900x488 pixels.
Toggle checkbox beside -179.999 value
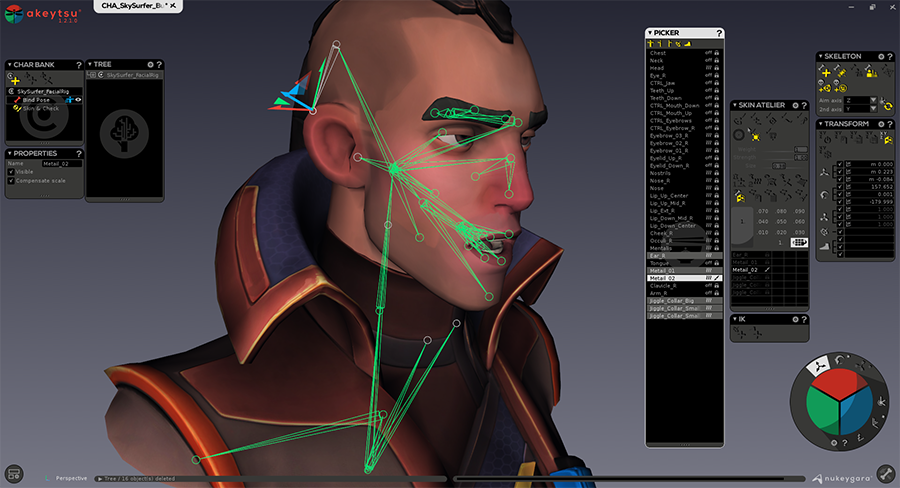coord(840,202)
